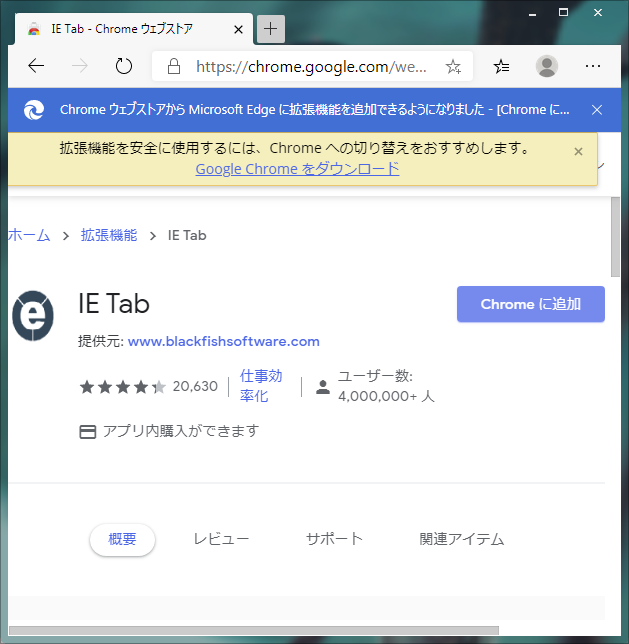The height and width of the screenshot is (644, 629).
Task: Open the 仕事効率化 category link
Action: coord(261,386)
